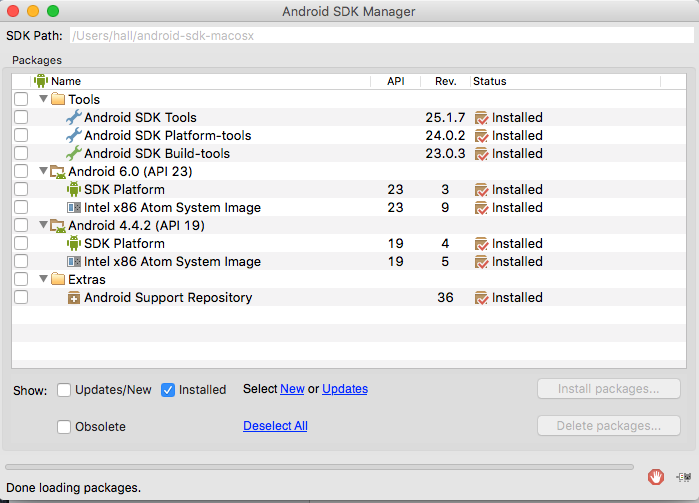Enable the Updates/New filter checkbox
Screen dimensions: 699x503
[64, 390]
